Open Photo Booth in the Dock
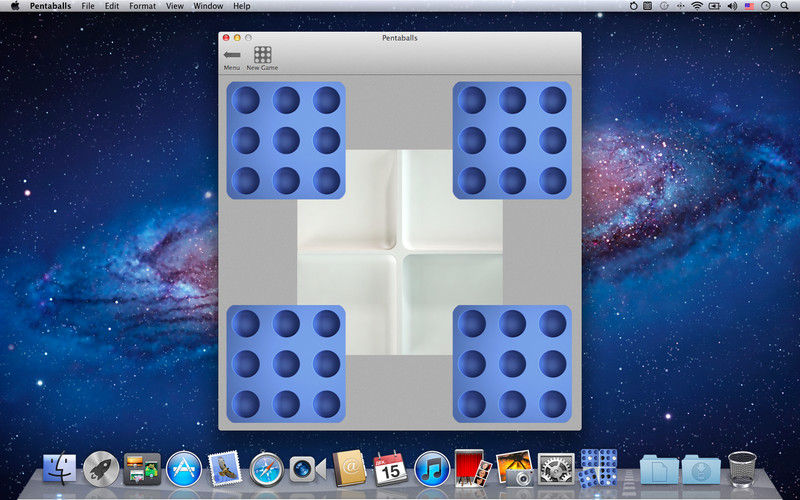Screen dimensions: 800x500 point(473,468)
